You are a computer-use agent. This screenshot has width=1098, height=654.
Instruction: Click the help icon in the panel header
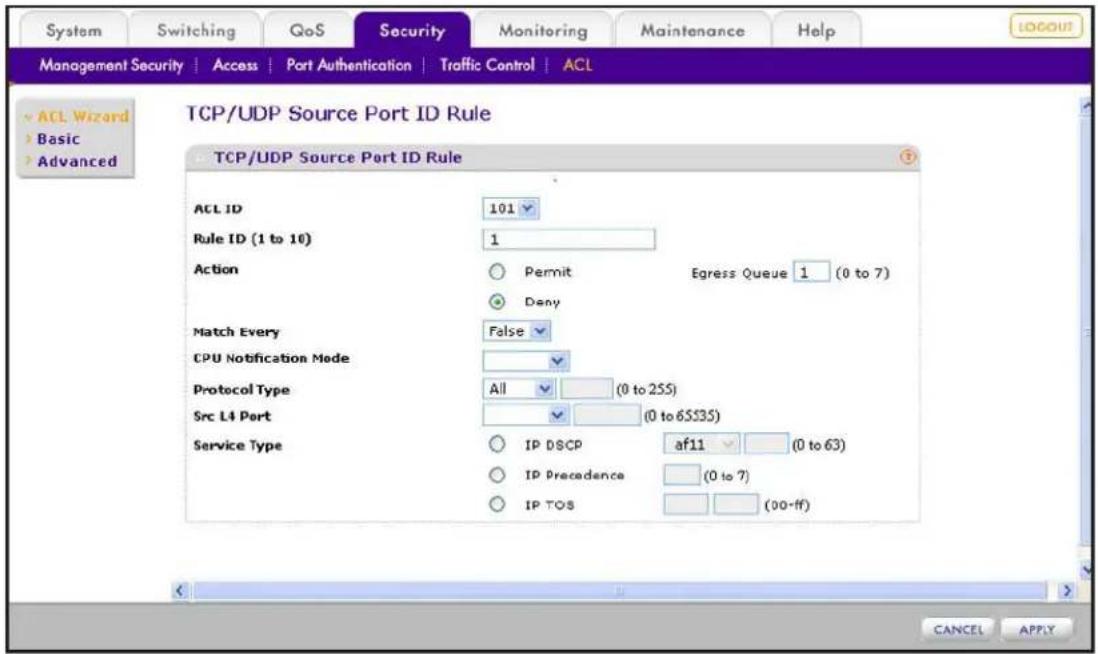tap(907, 157)
